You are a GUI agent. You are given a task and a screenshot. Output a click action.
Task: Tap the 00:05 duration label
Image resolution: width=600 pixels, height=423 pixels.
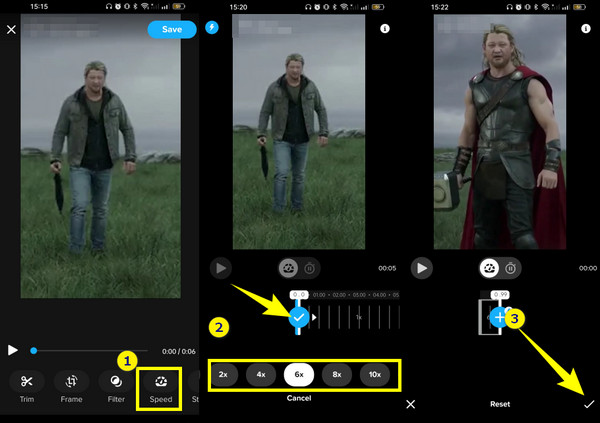[387, 268]
